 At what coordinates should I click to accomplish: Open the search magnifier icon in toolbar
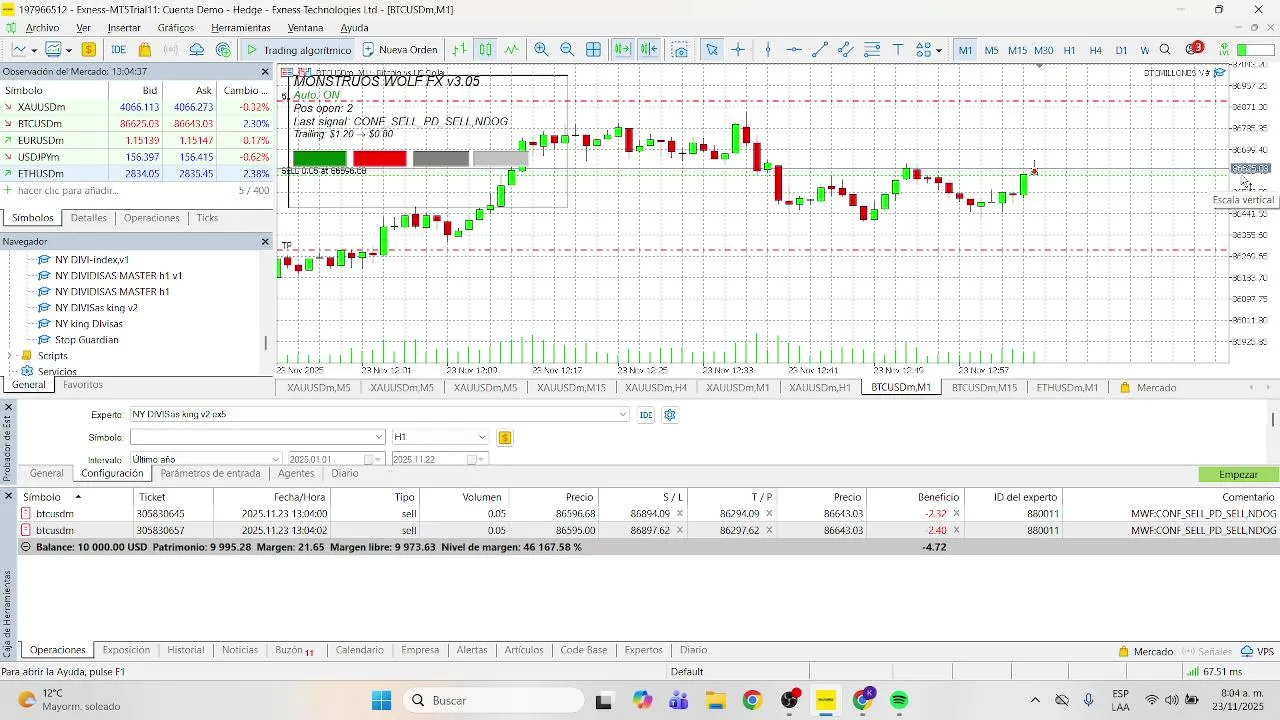1166,49
